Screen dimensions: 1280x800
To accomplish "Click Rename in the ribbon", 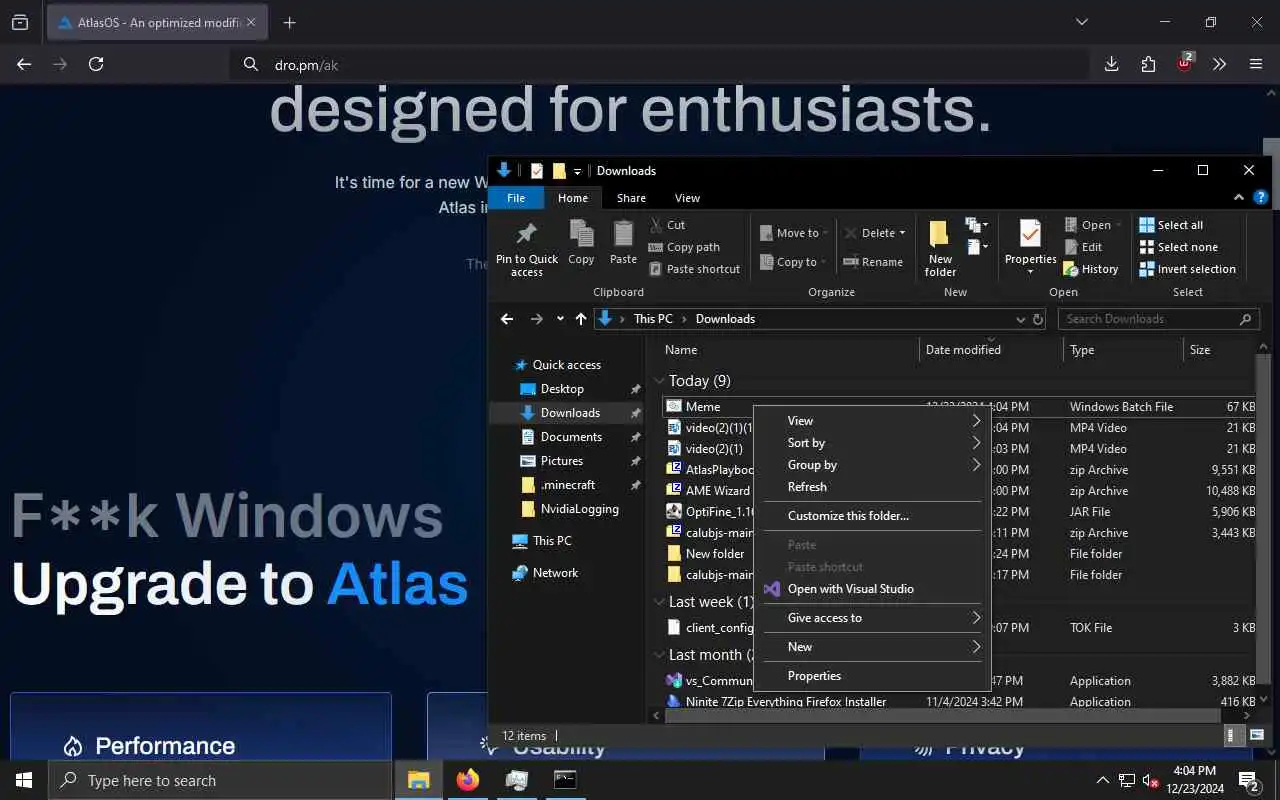I will pos(873,262).
